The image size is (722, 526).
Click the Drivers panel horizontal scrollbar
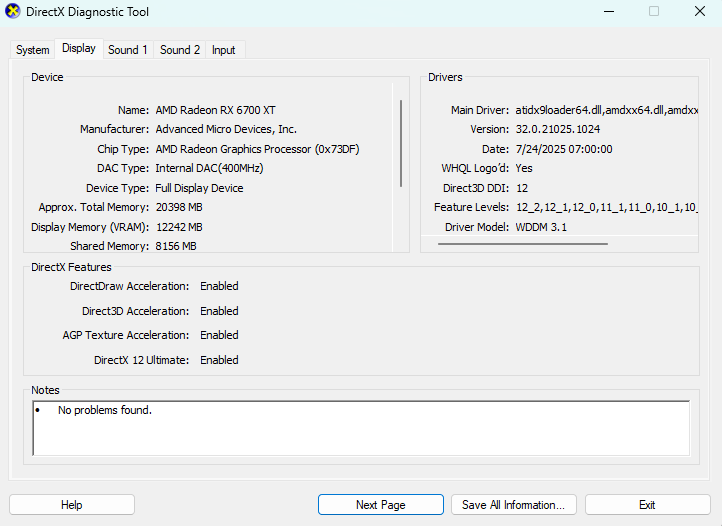coord(523,244)
